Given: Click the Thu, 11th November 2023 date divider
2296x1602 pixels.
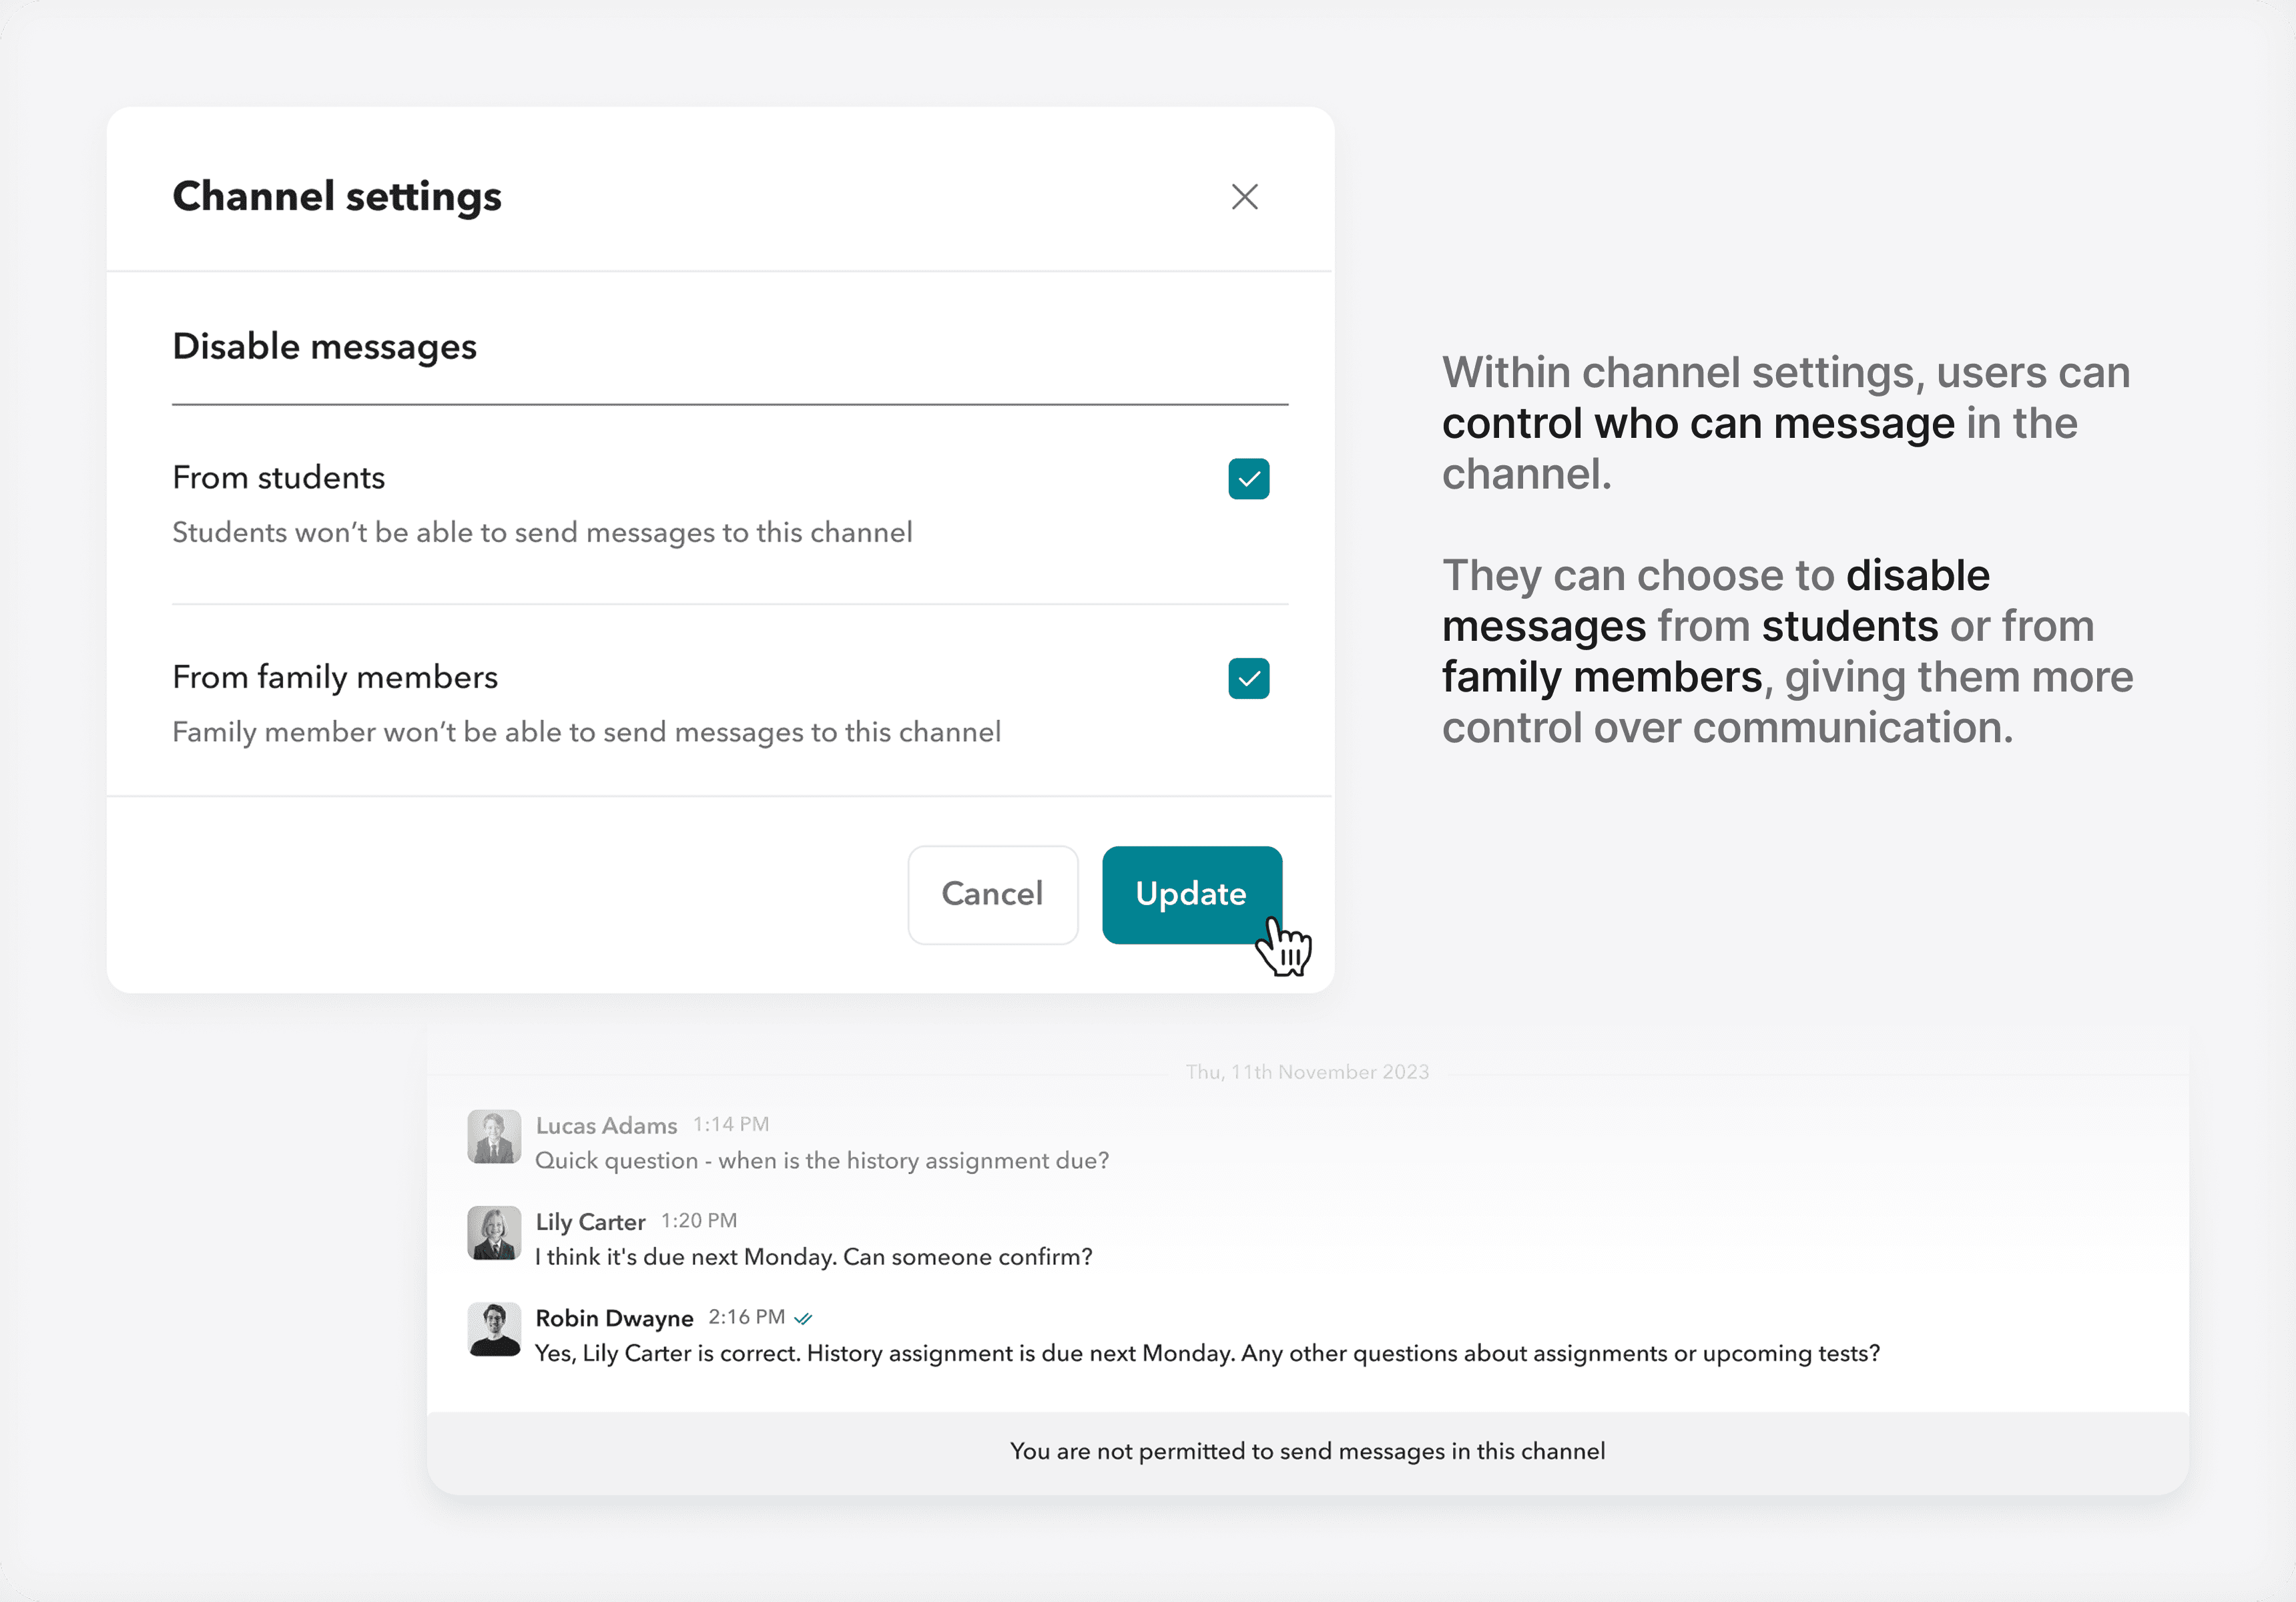Looking at the screenshot, I should point(1307,1072).
